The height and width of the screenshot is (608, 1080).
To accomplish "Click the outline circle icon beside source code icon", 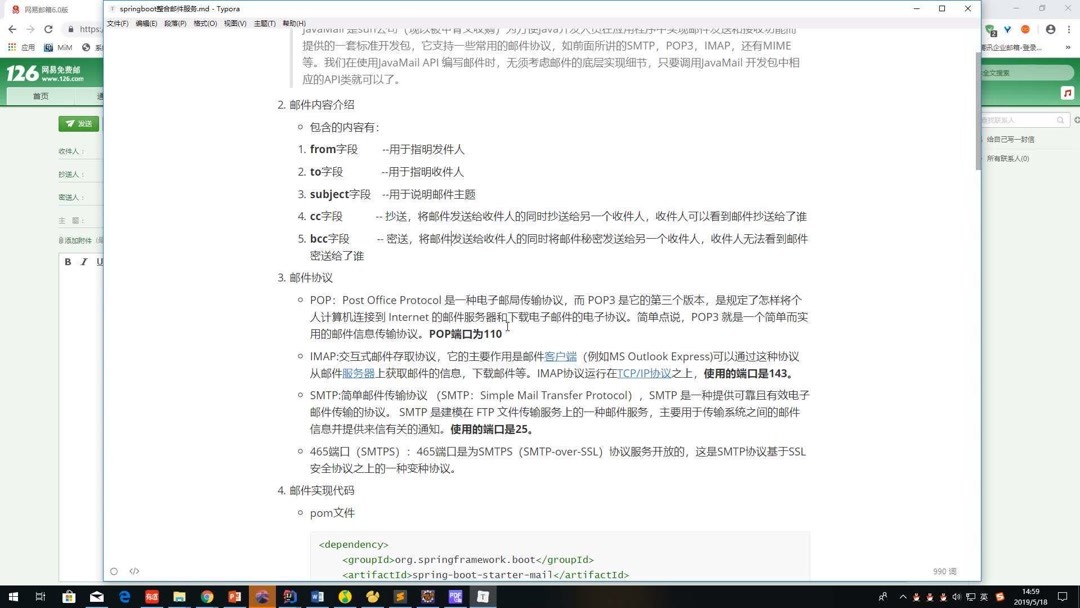I will click(x=114, y=571).
